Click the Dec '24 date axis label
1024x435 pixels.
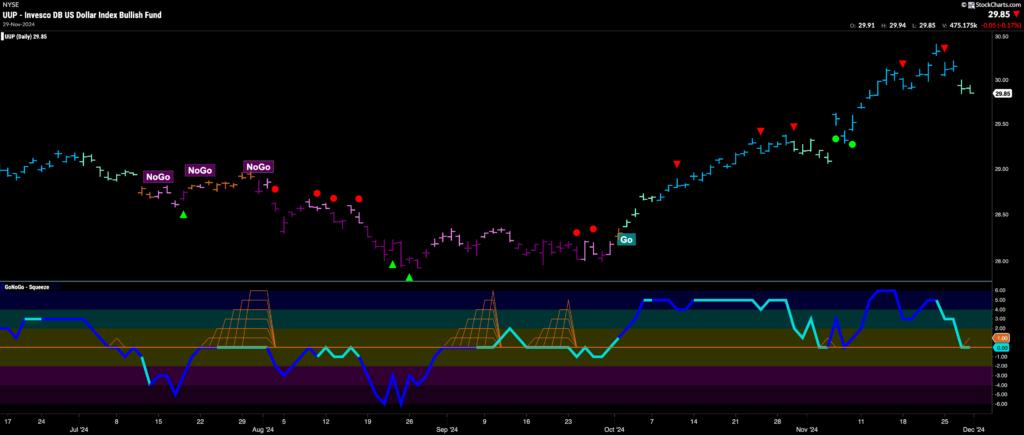973,430
